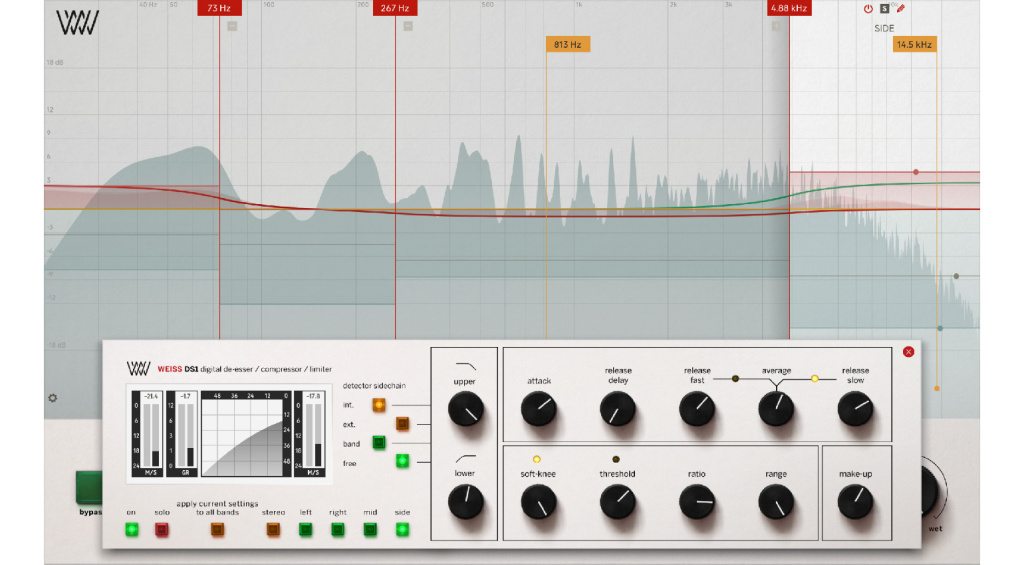Screen dimensions: 1024x565
Task: Click the 'range' knob
Action: (x=776, y=502)
